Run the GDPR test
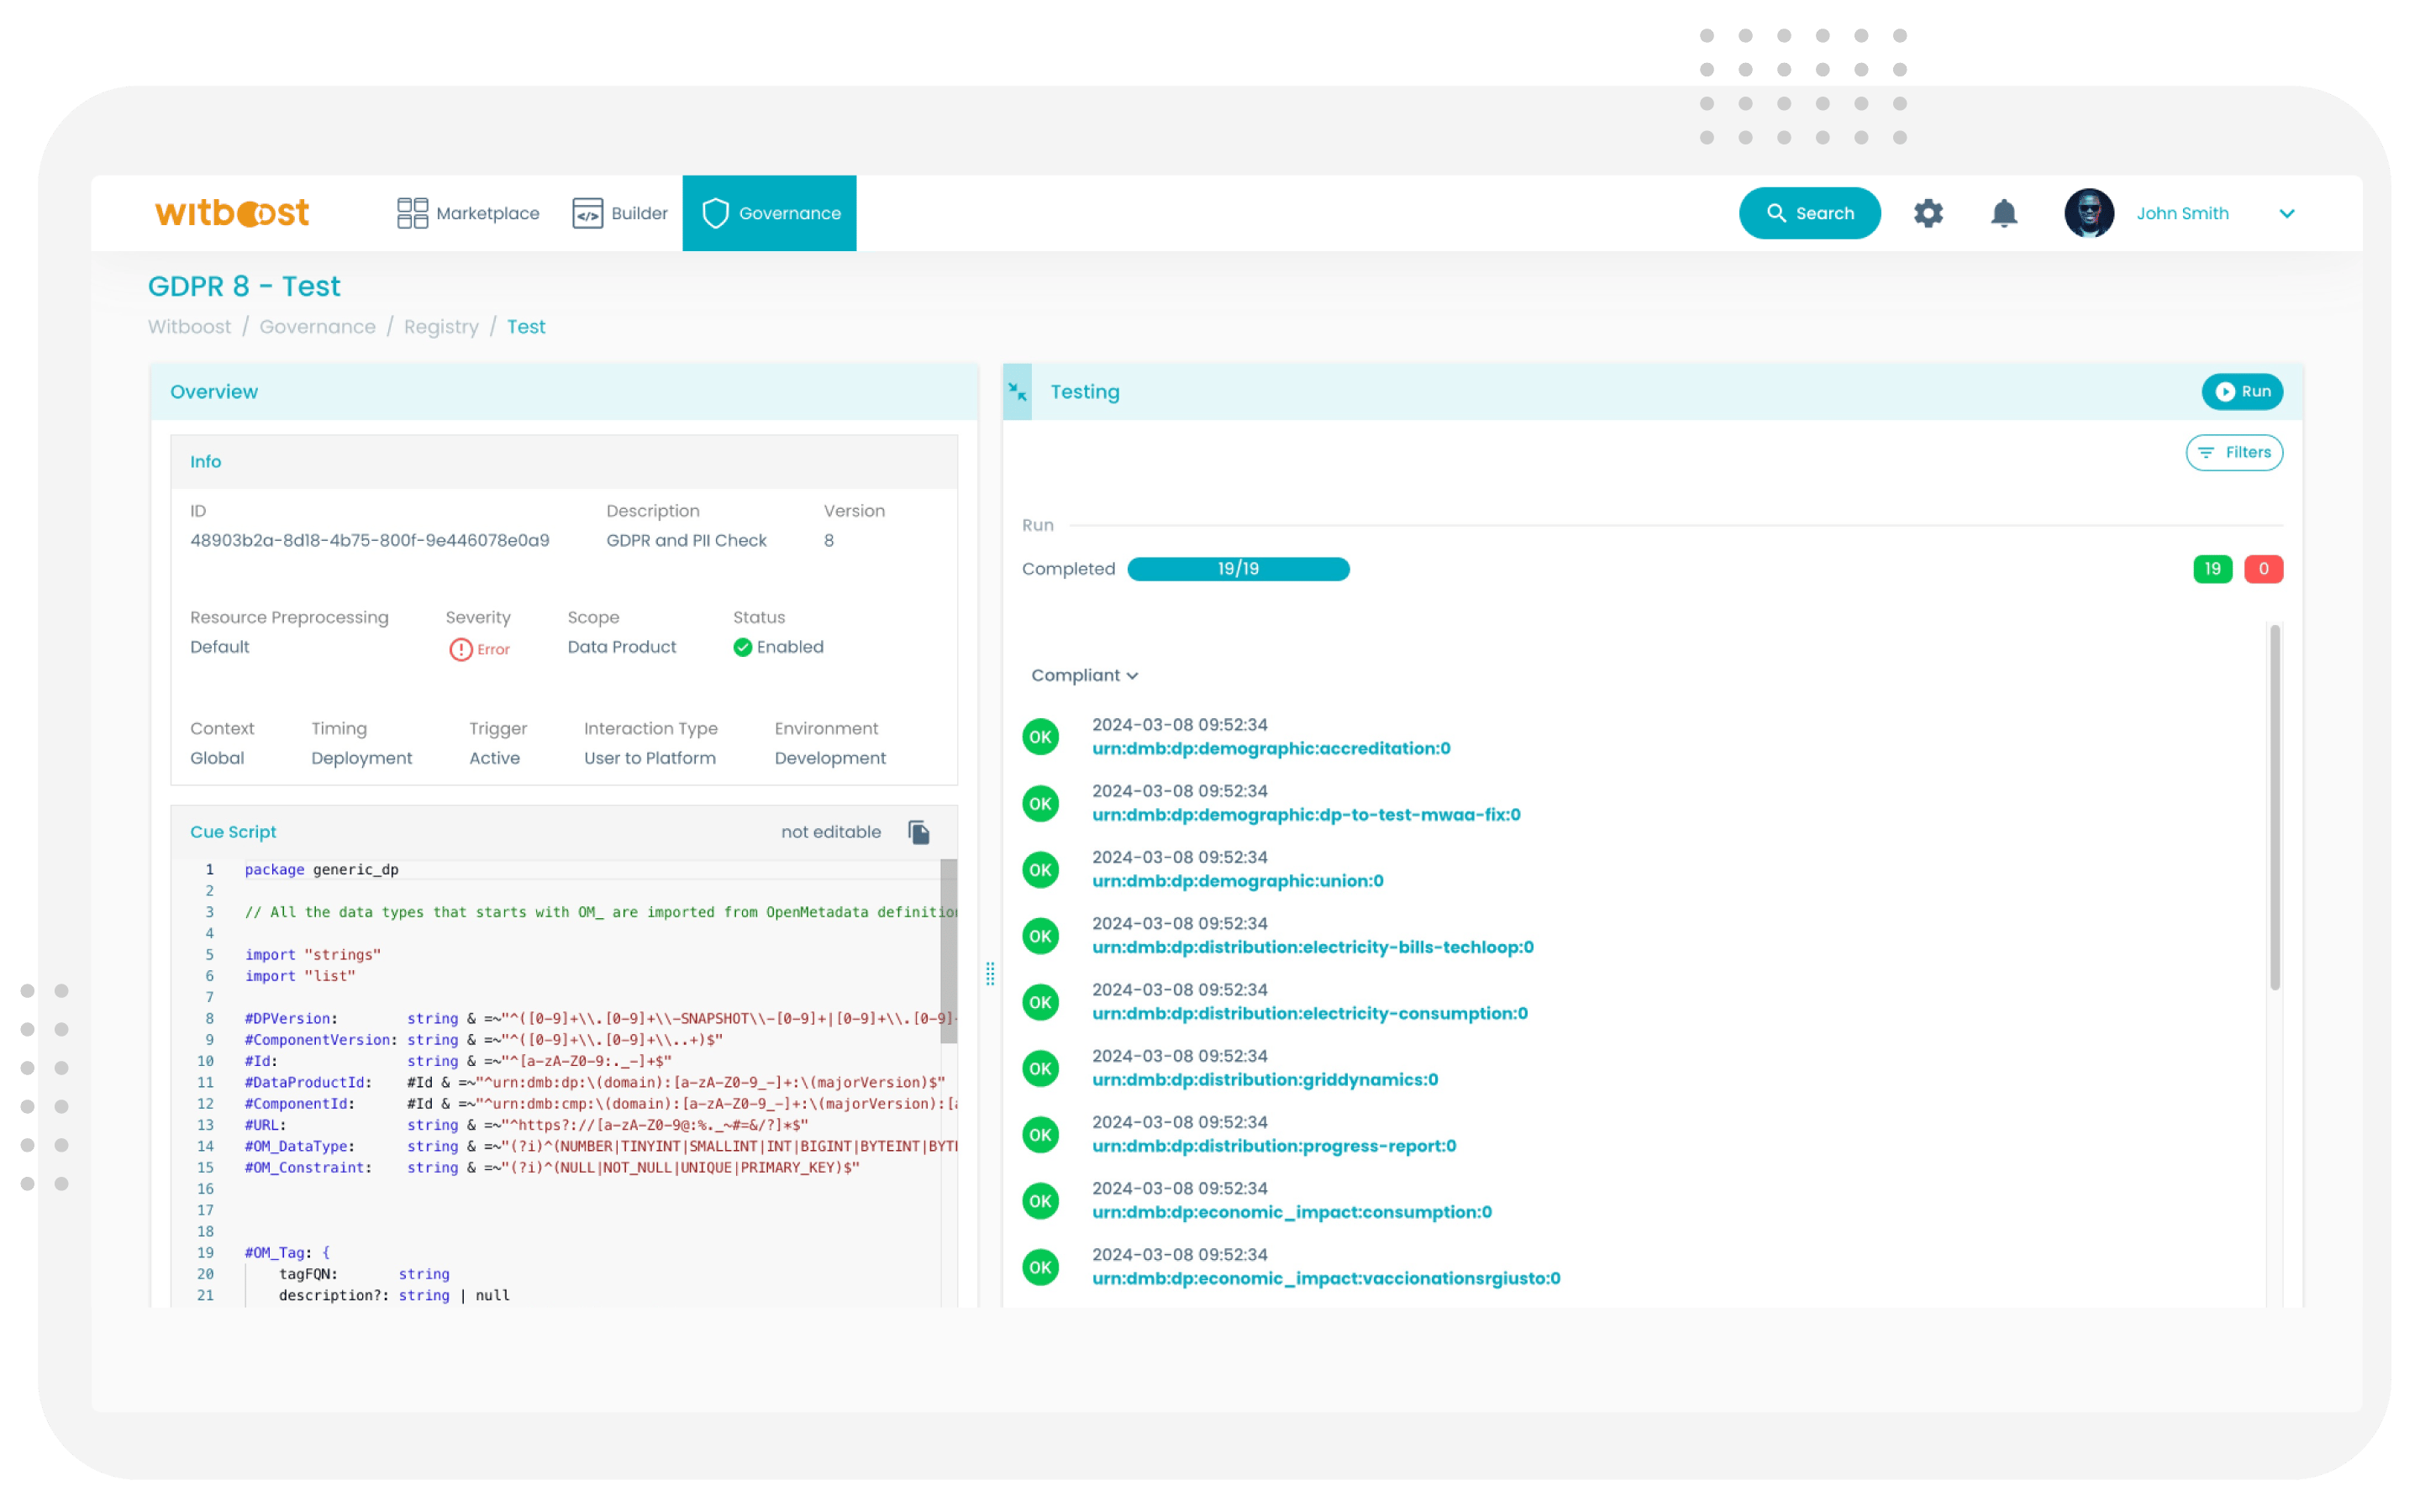The image size is (2420, 1512). (2242, 392)
